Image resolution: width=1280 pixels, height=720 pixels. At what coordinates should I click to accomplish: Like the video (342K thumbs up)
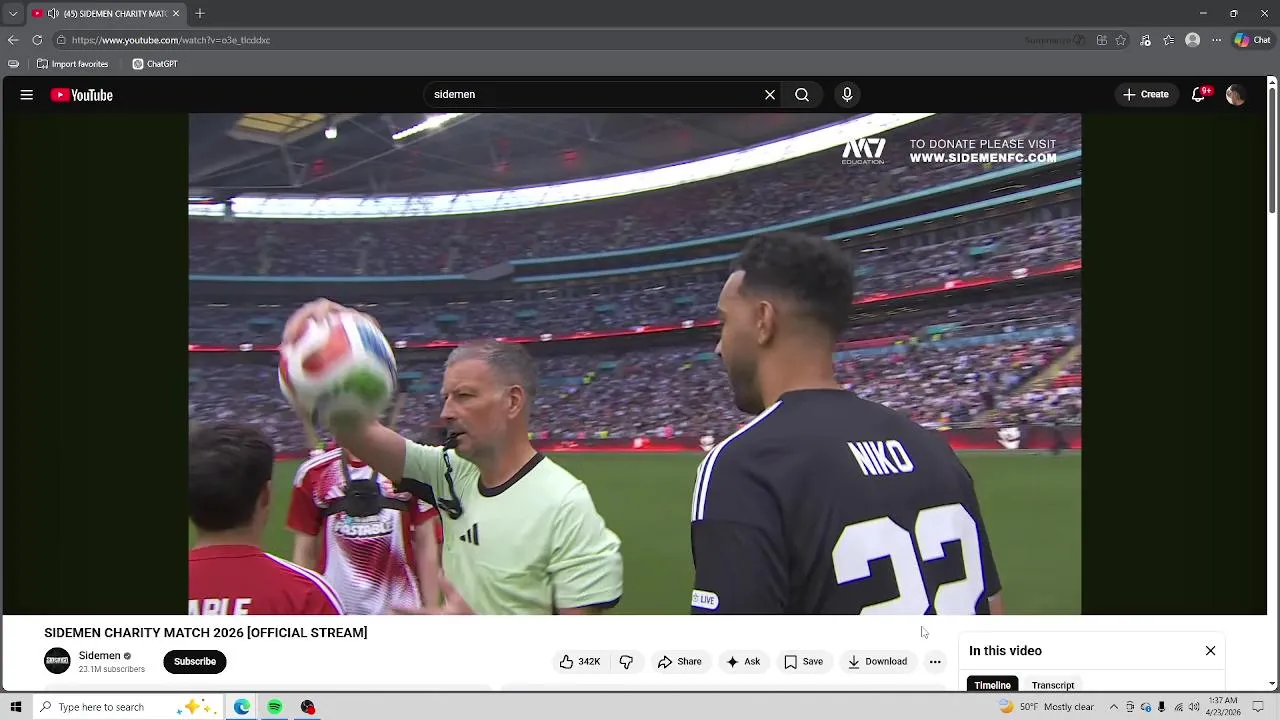coord(580,662)
